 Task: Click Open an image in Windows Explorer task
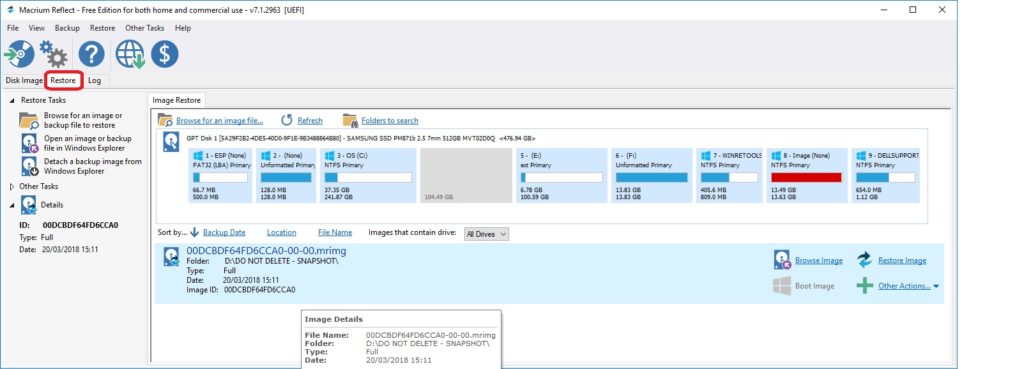click(x=88, y=143)
